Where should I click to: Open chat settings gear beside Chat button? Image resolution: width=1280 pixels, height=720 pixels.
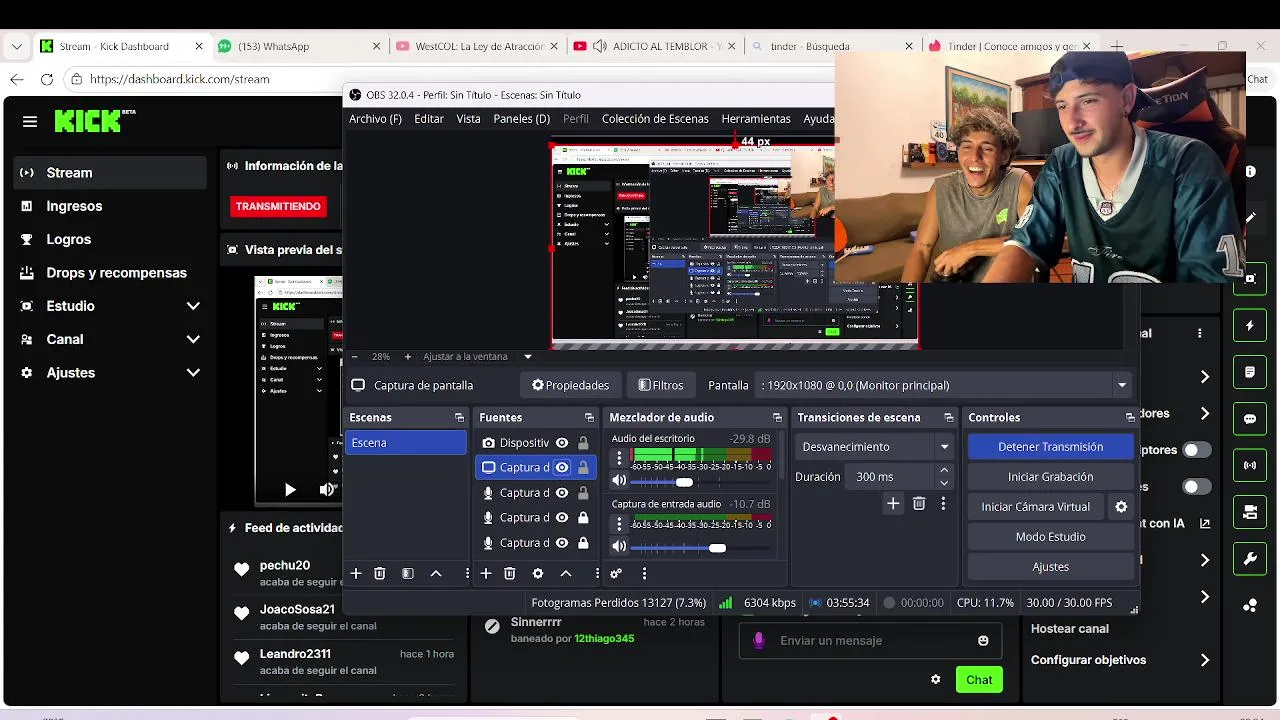point(935,679)
